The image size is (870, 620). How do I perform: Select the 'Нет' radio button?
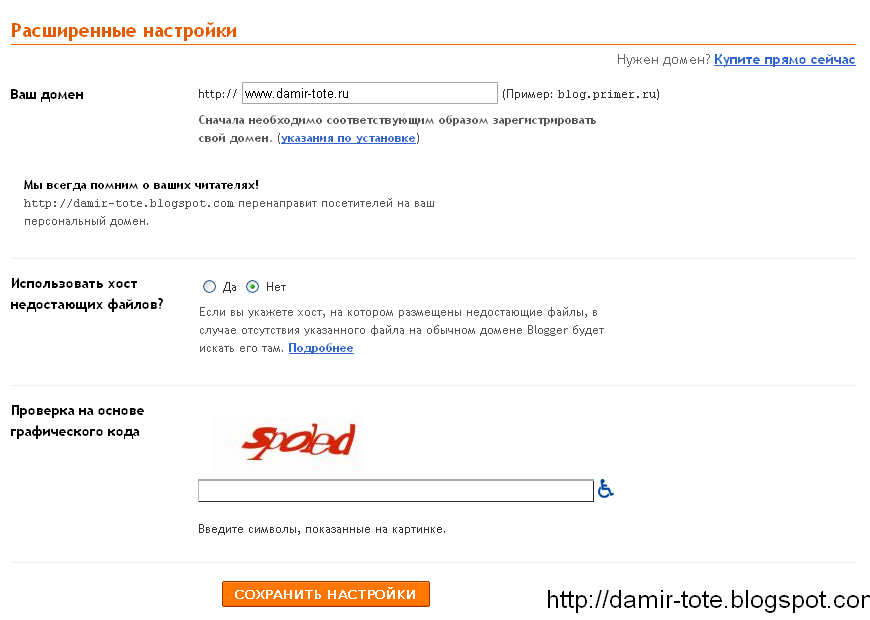(x=252, y=286)
